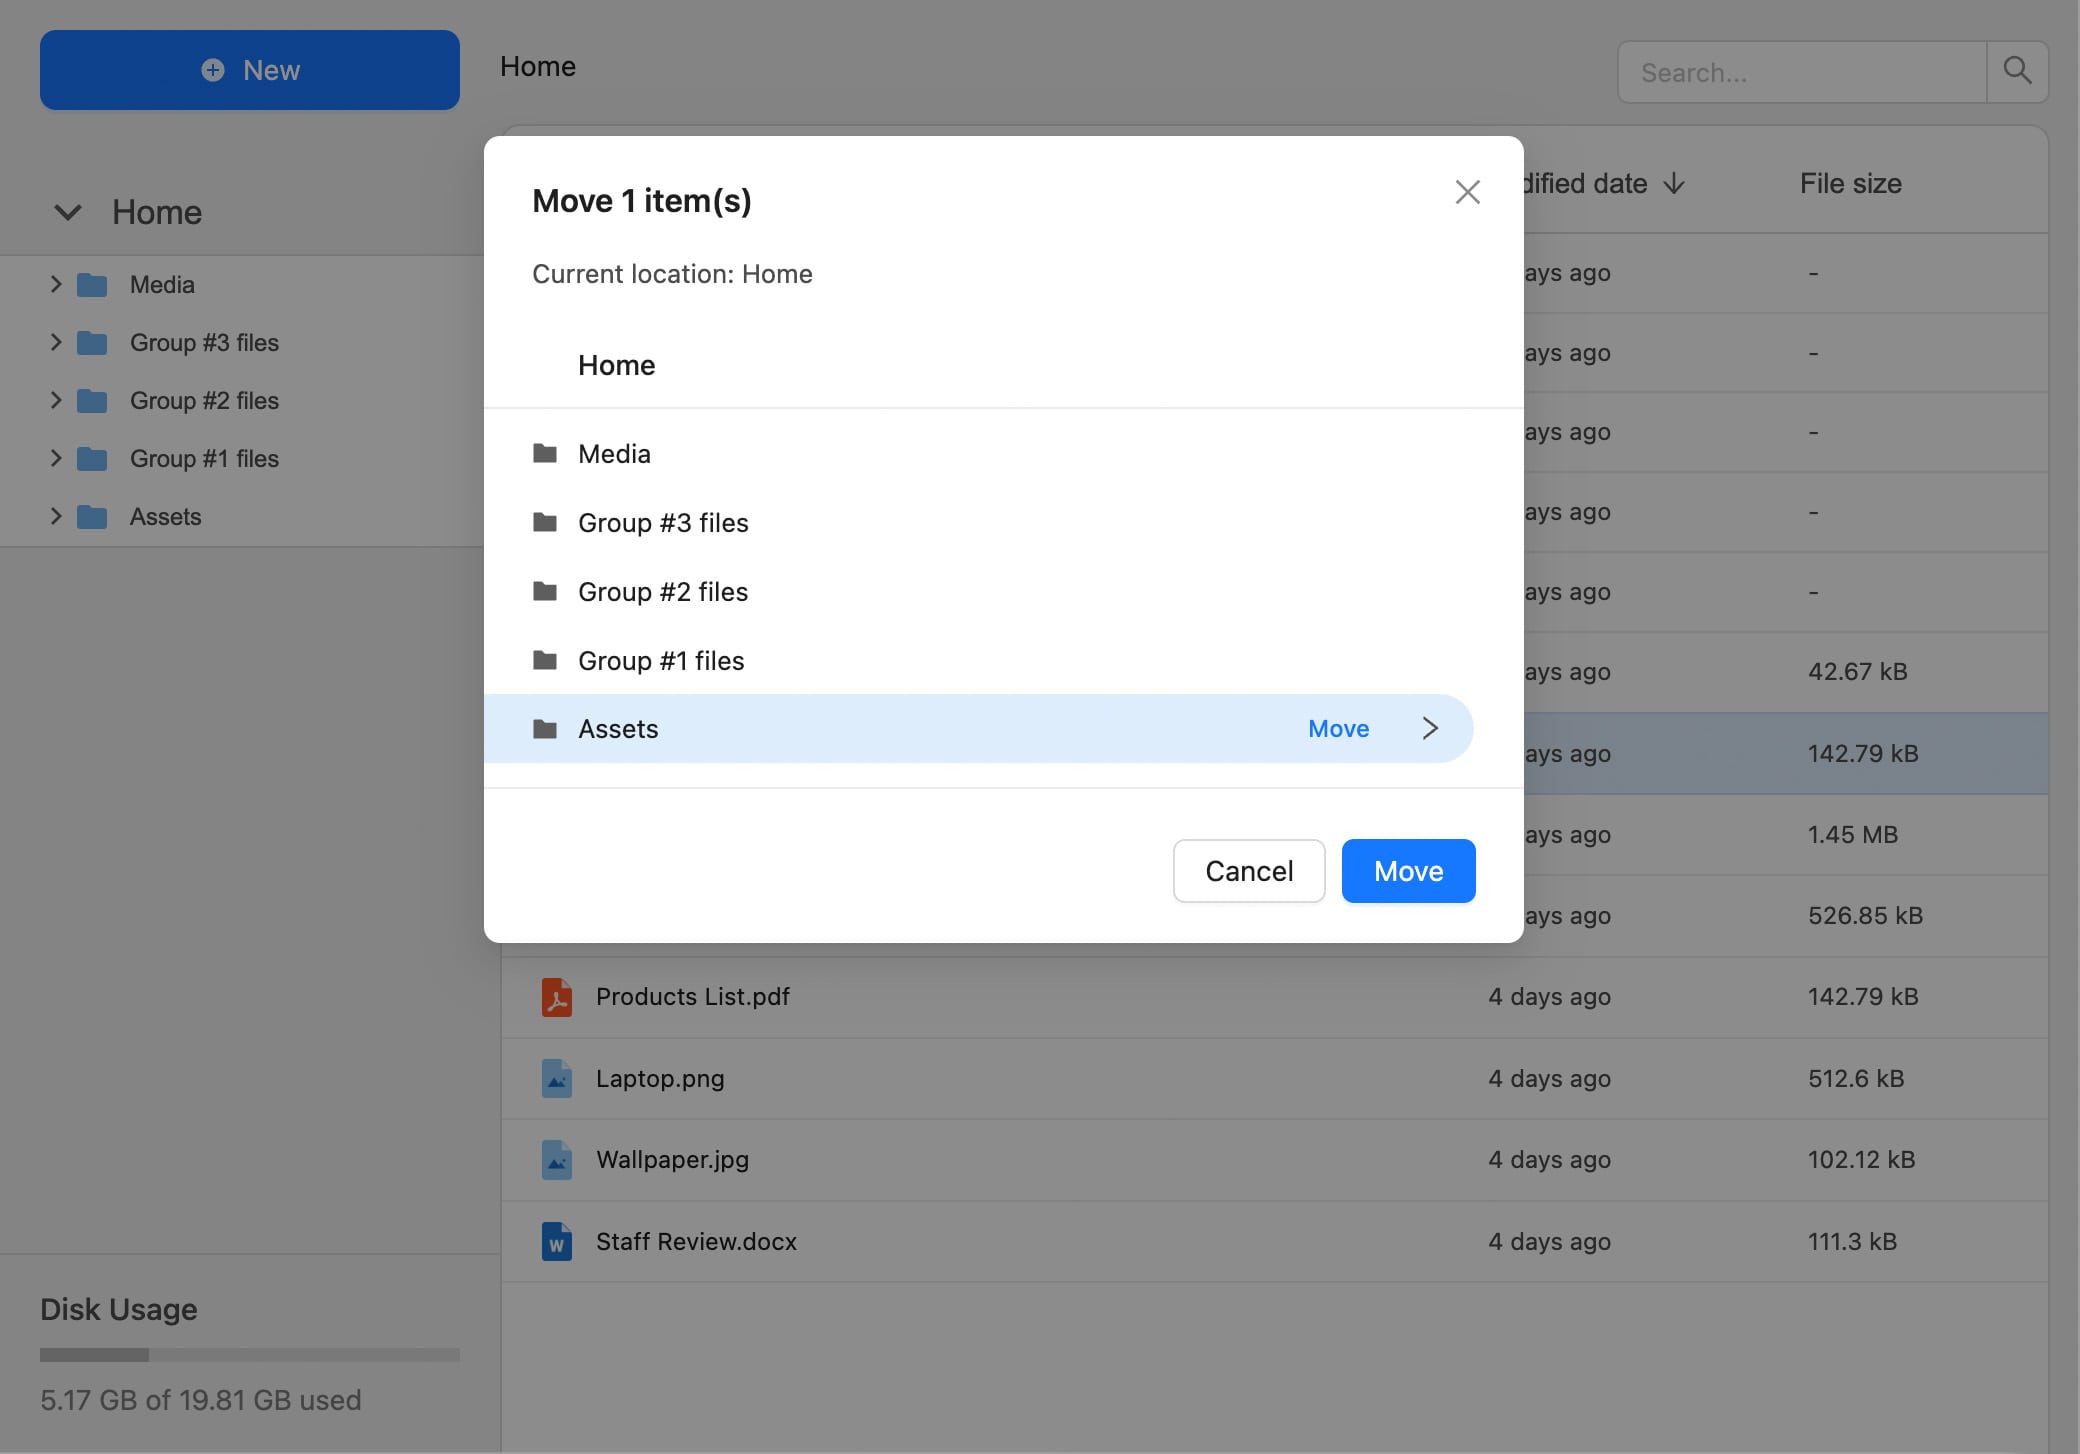Screen dimensions: 2080x1454
Task: Close the Move items dialog
Action: click(x=1467, y=192)
